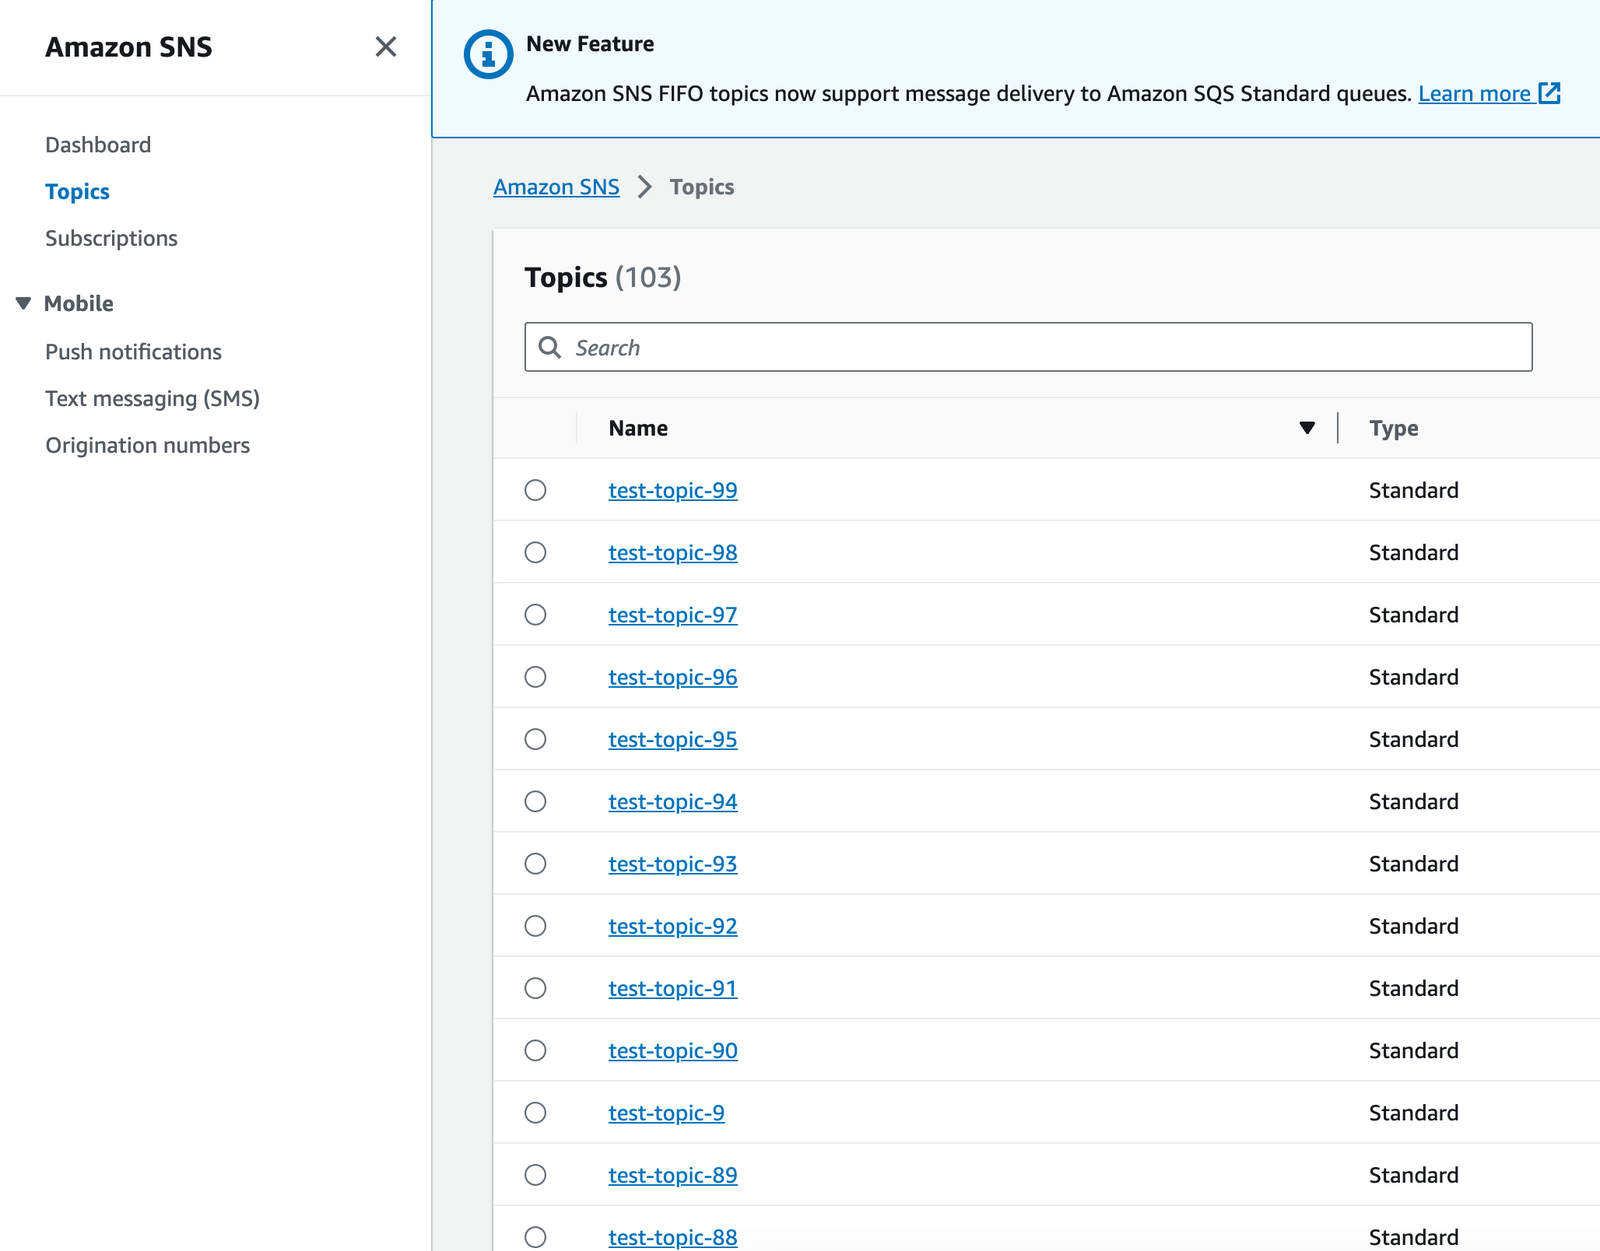Navigate to Subscriptions in the sidebar
The height and width of the screenshot is (1251, 1600).
click(x=111, y=238)
